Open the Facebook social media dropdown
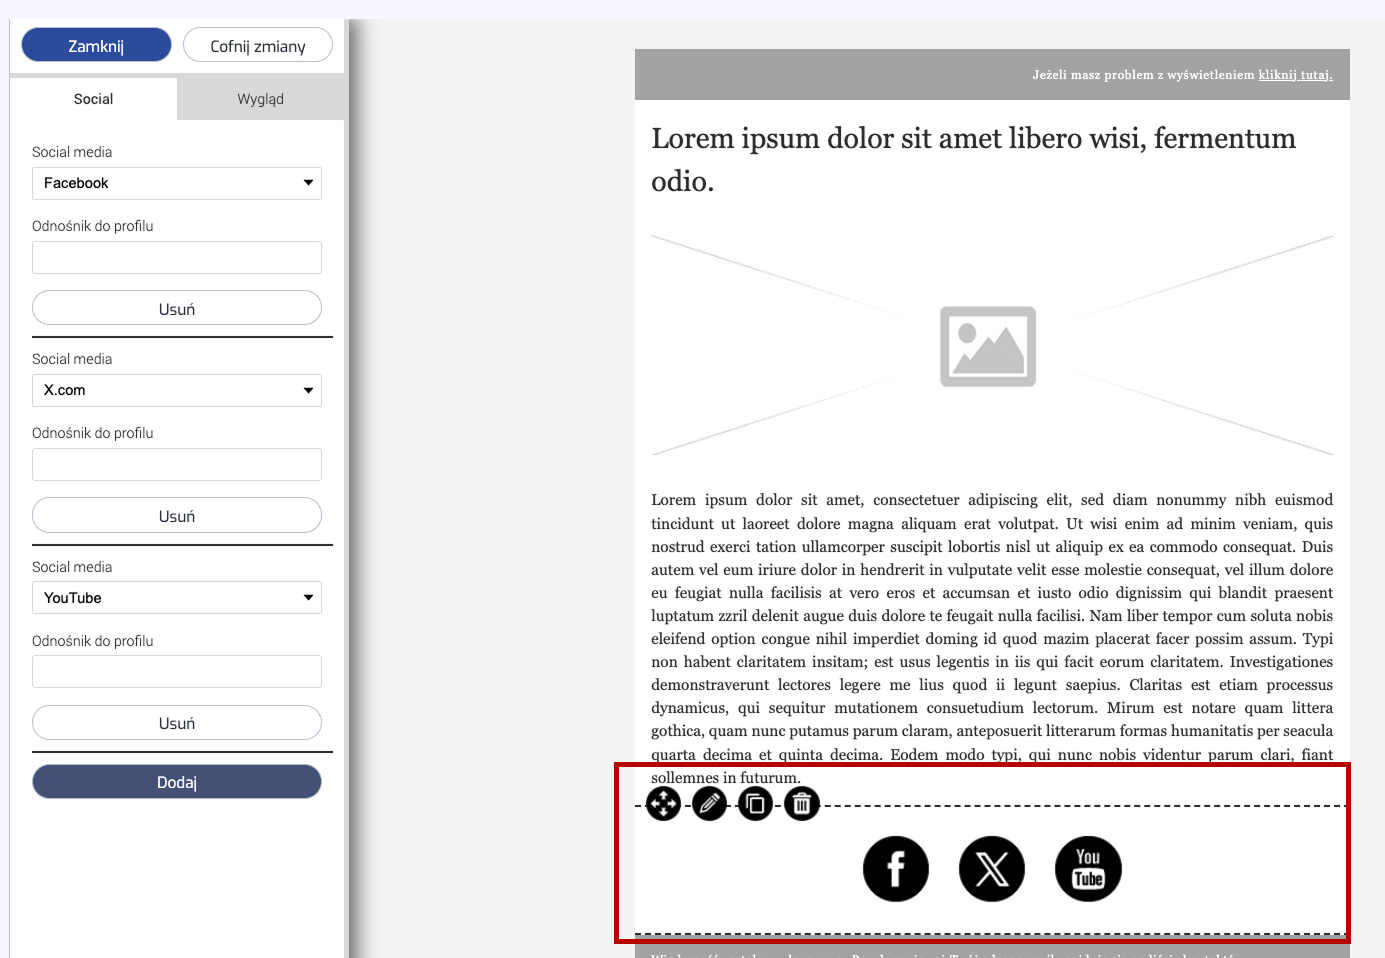Viewport: 1385px width, 958px height. [177, 183]
